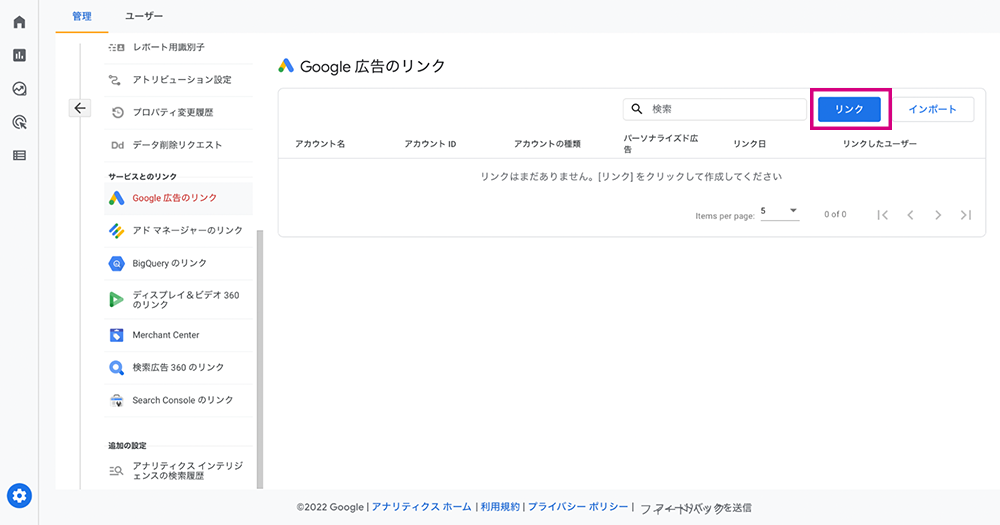1000x525 pixels.
Task: Go to last page pagination icon
Action: click(966, 215)
